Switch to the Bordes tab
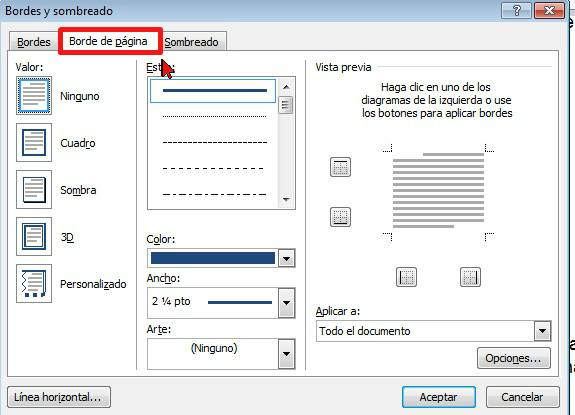Viewport: 575px width, 415px height. 33,42
